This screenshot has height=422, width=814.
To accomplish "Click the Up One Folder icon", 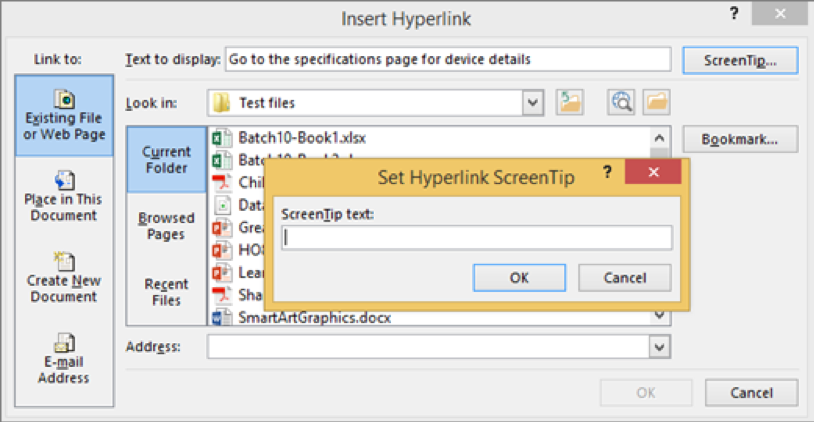I will click(x=570, y=101).
